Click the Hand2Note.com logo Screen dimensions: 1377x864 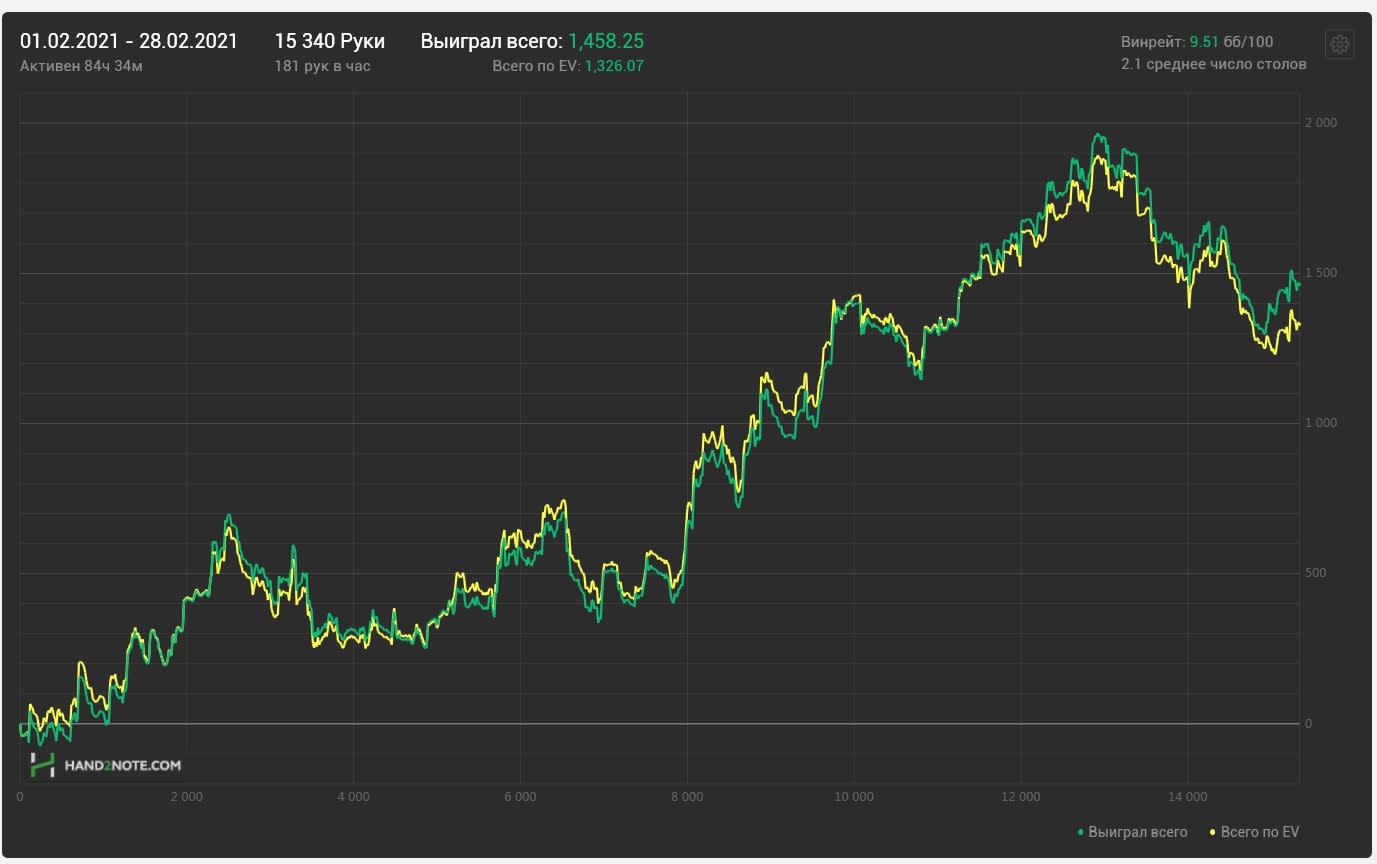[106, 765]
